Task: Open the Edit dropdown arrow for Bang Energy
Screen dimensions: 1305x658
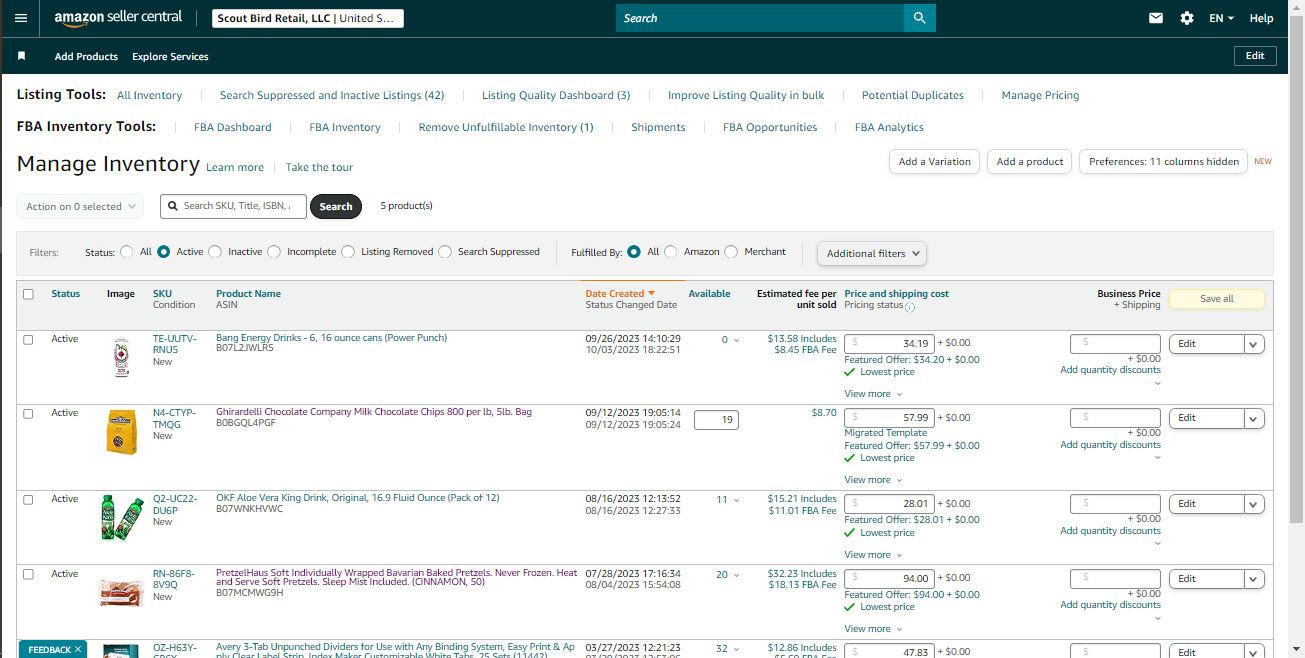Action: pos(1255,343)
